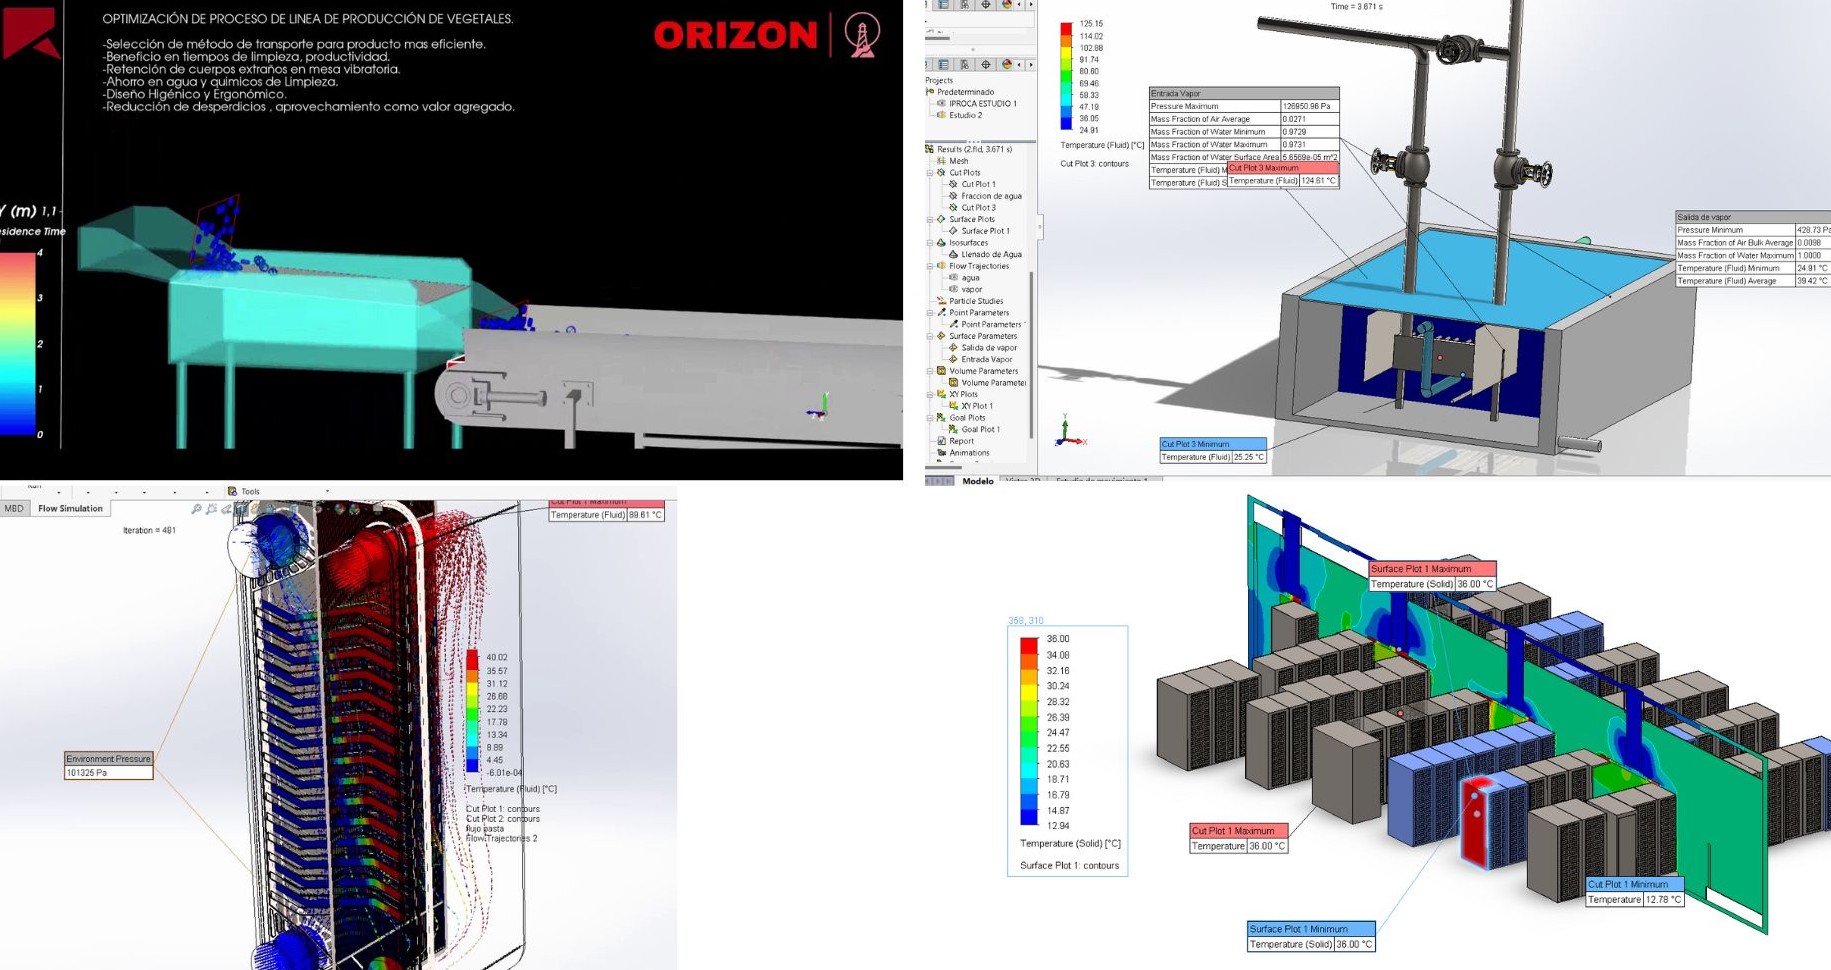Select the Modelo tab at the bottom
1831x970 pixels.
click(x=977, y=481)
